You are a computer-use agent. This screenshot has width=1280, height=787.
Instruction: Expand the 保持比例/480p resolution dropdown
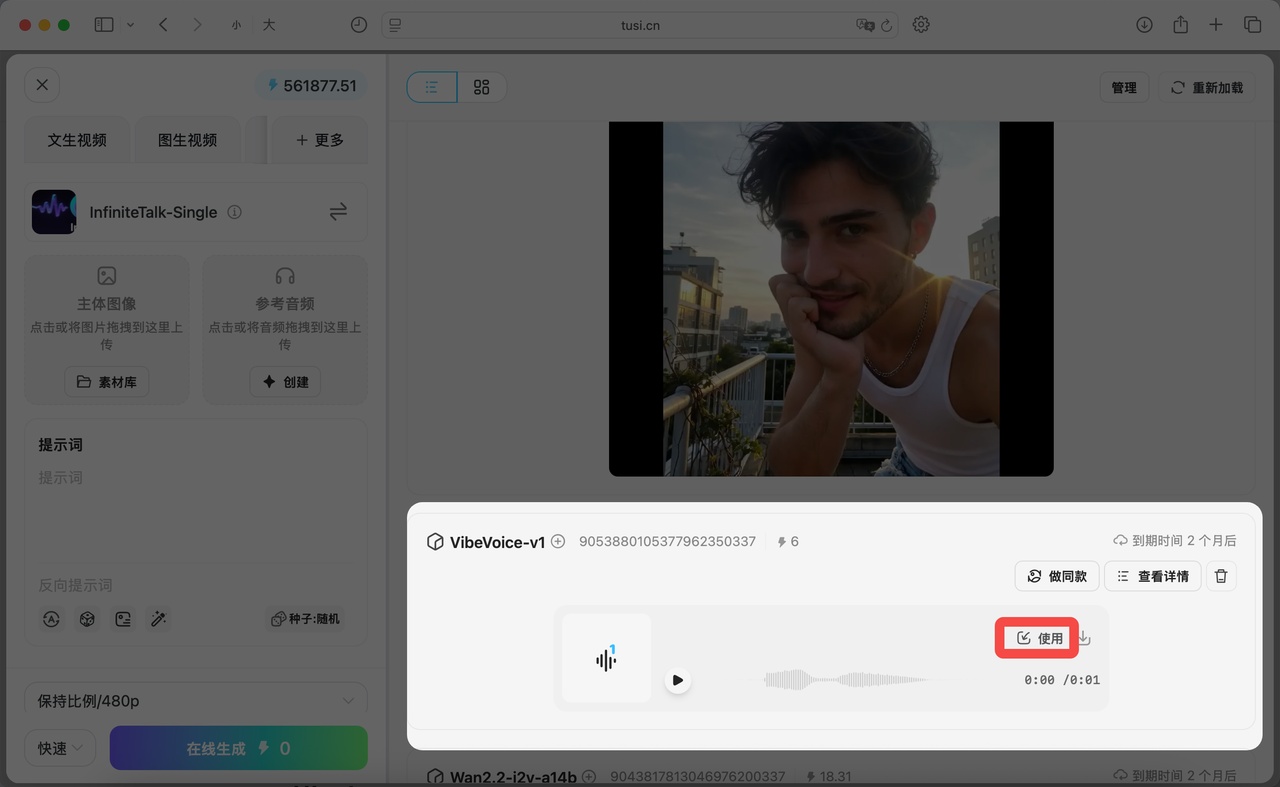196,701
